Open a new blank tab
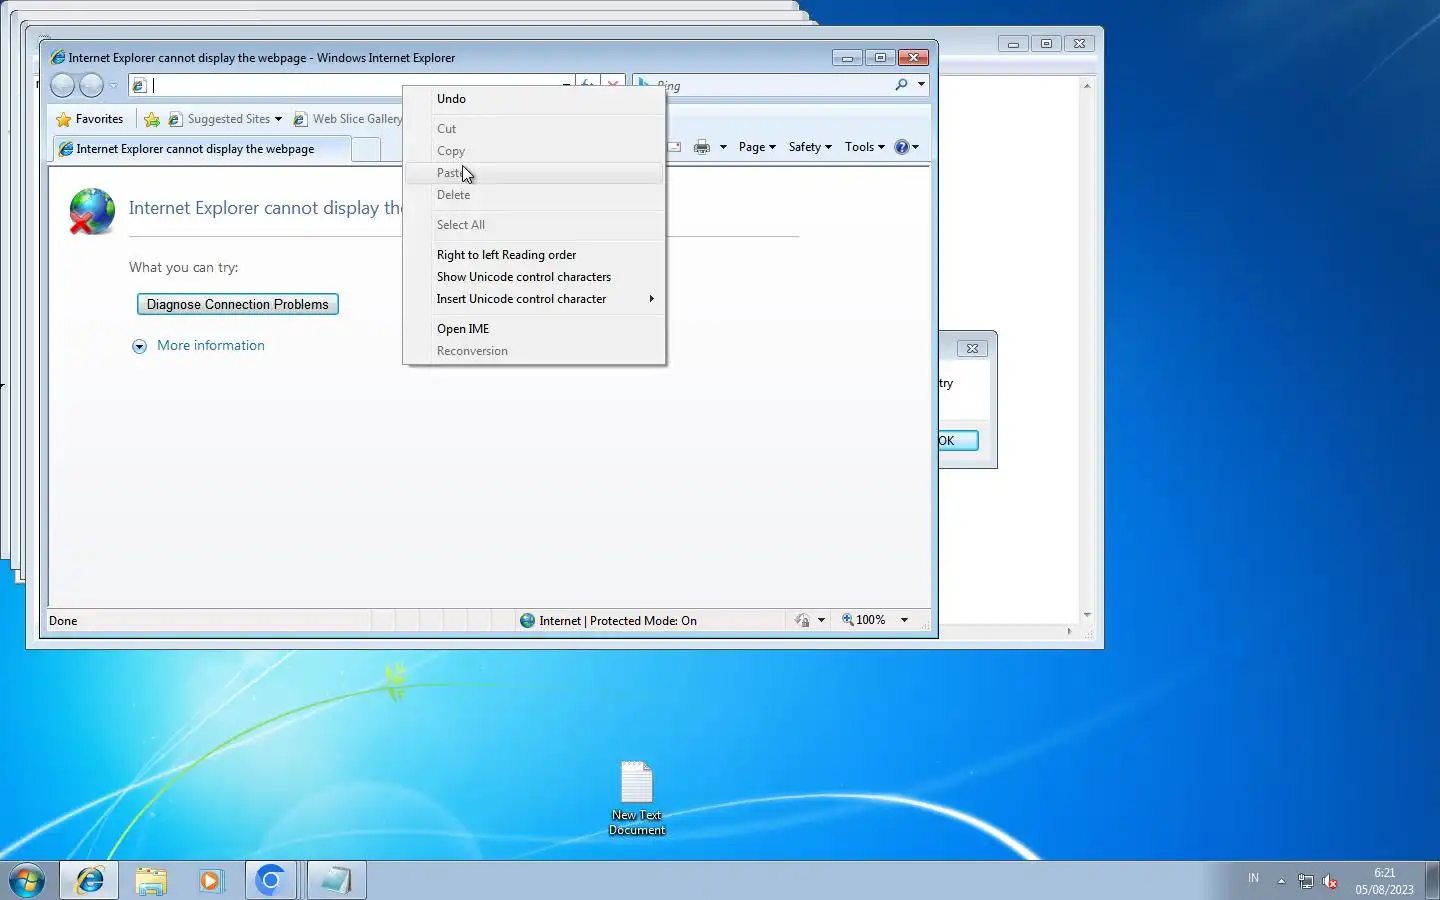The height and width of the screenshot is (900, 1440). (x=366, y=150)
